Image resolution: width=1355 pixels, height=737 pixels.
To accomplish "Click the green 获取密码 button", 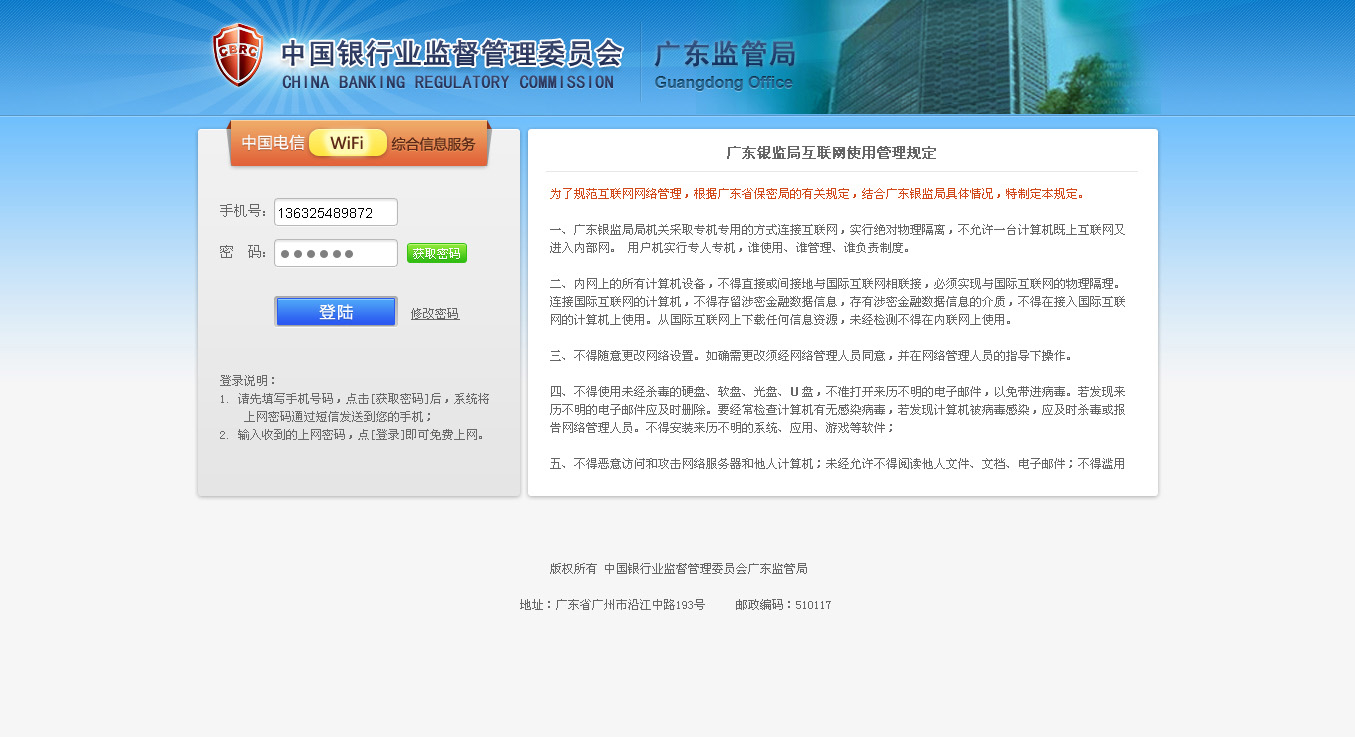I will tap(437, 253).
